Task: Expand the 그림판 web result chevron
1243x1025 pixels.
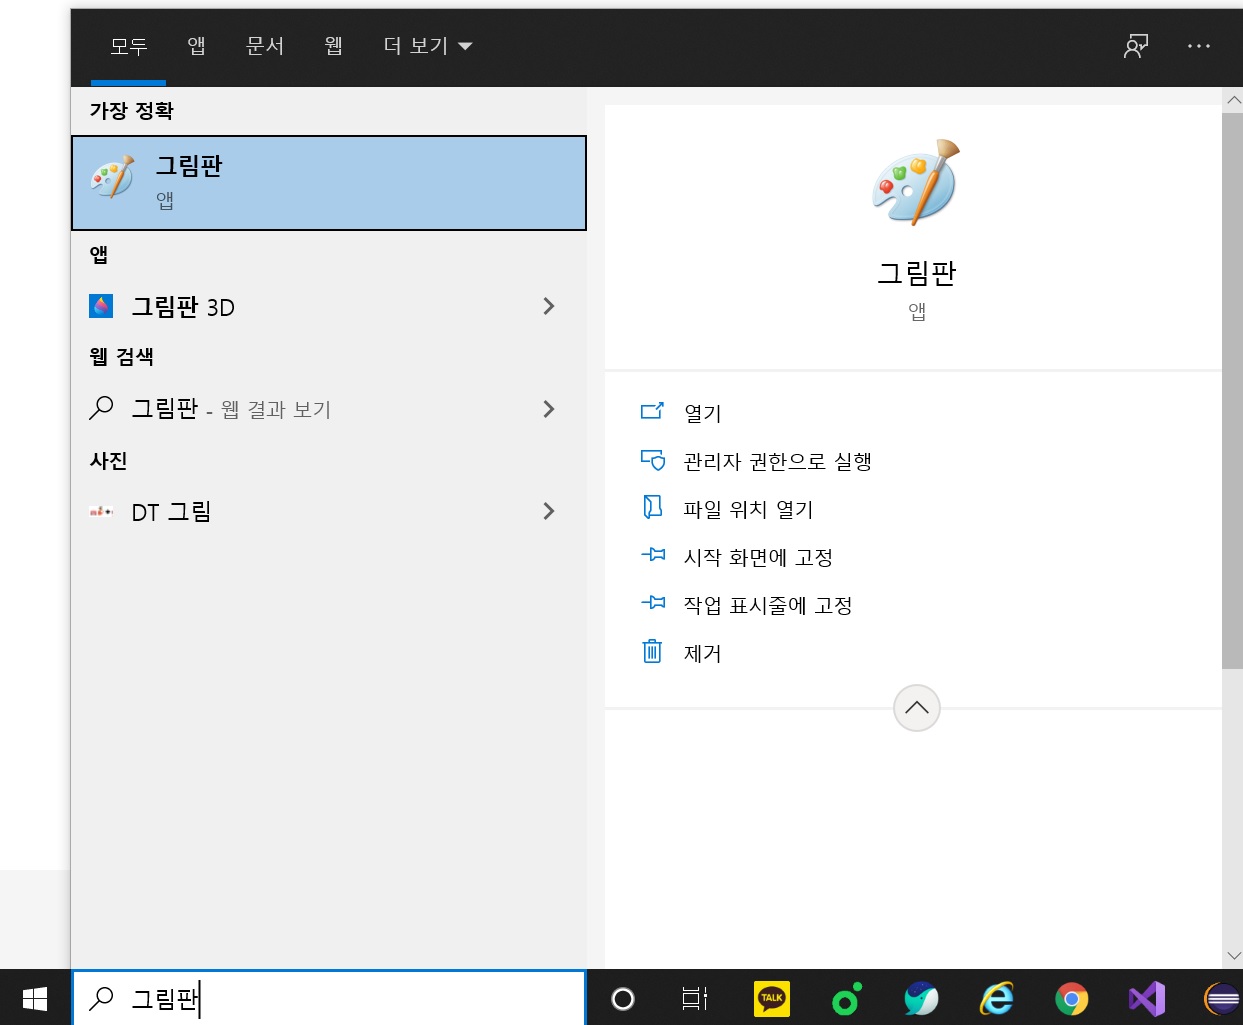Action: point(548,408)
